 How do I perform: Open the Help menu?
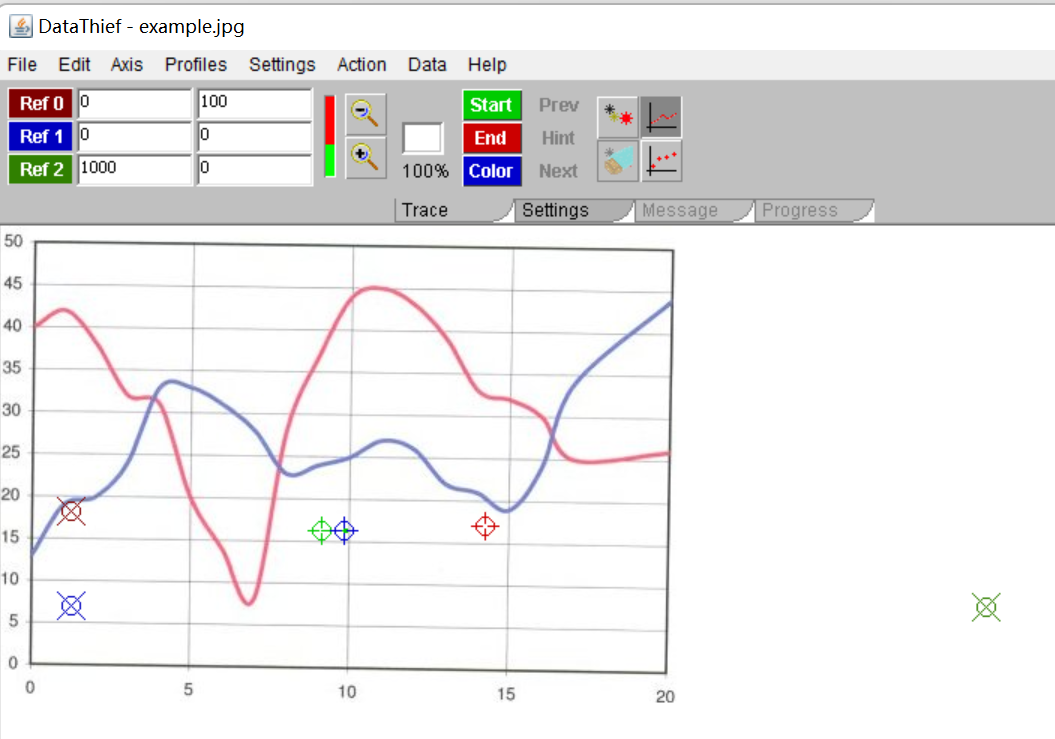tap(487, 65)
